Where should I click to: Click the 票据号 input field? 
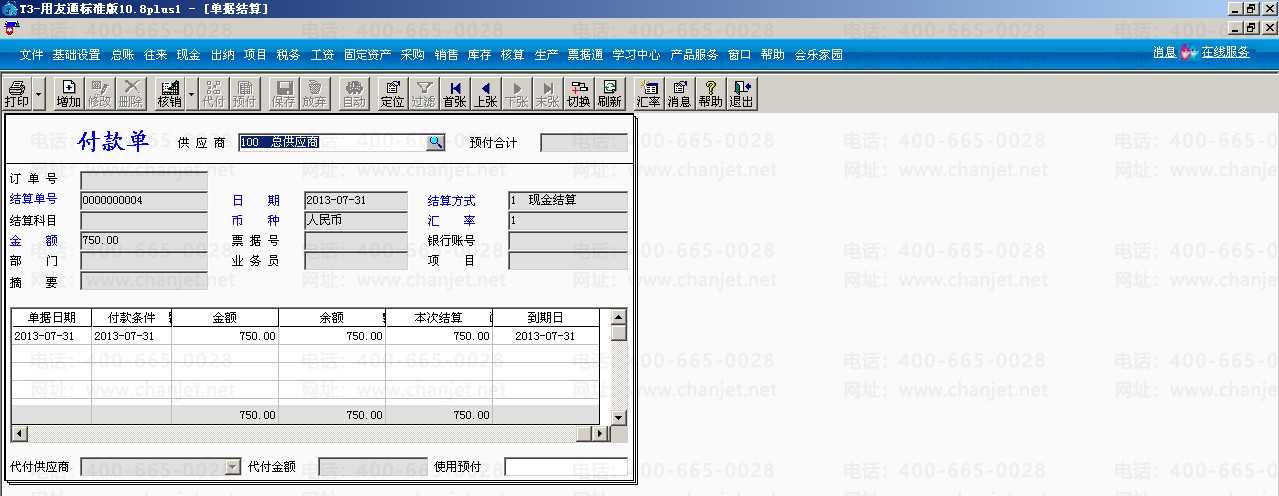pos(356,240)
